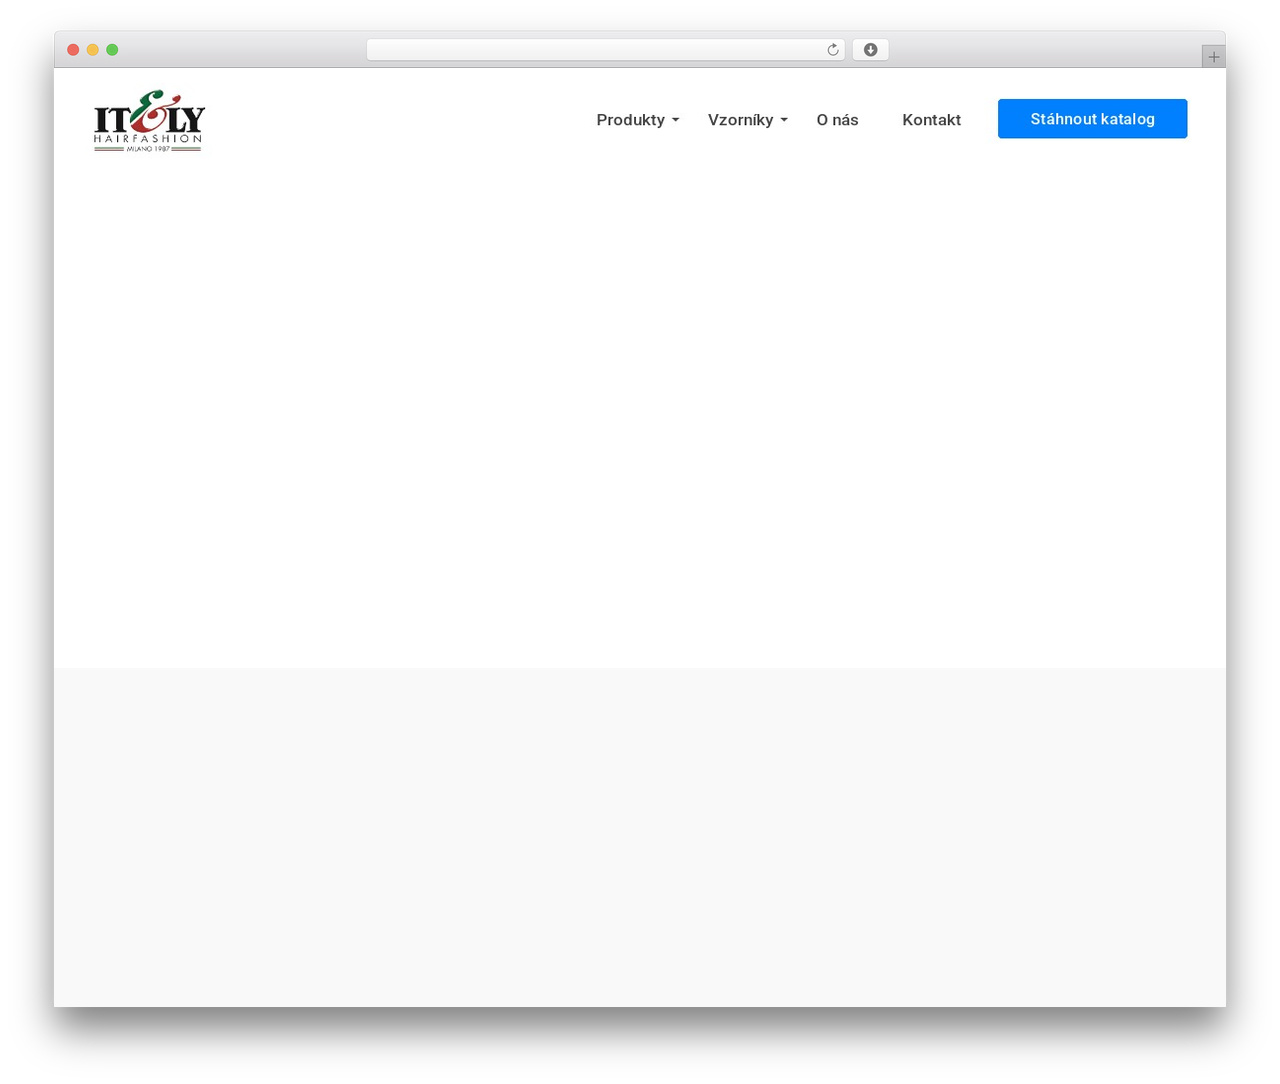Expand the Vzorníky dropdown menu
Image resolution: width=1280 pixels, height=1084 pixels.
coord(748,120)
